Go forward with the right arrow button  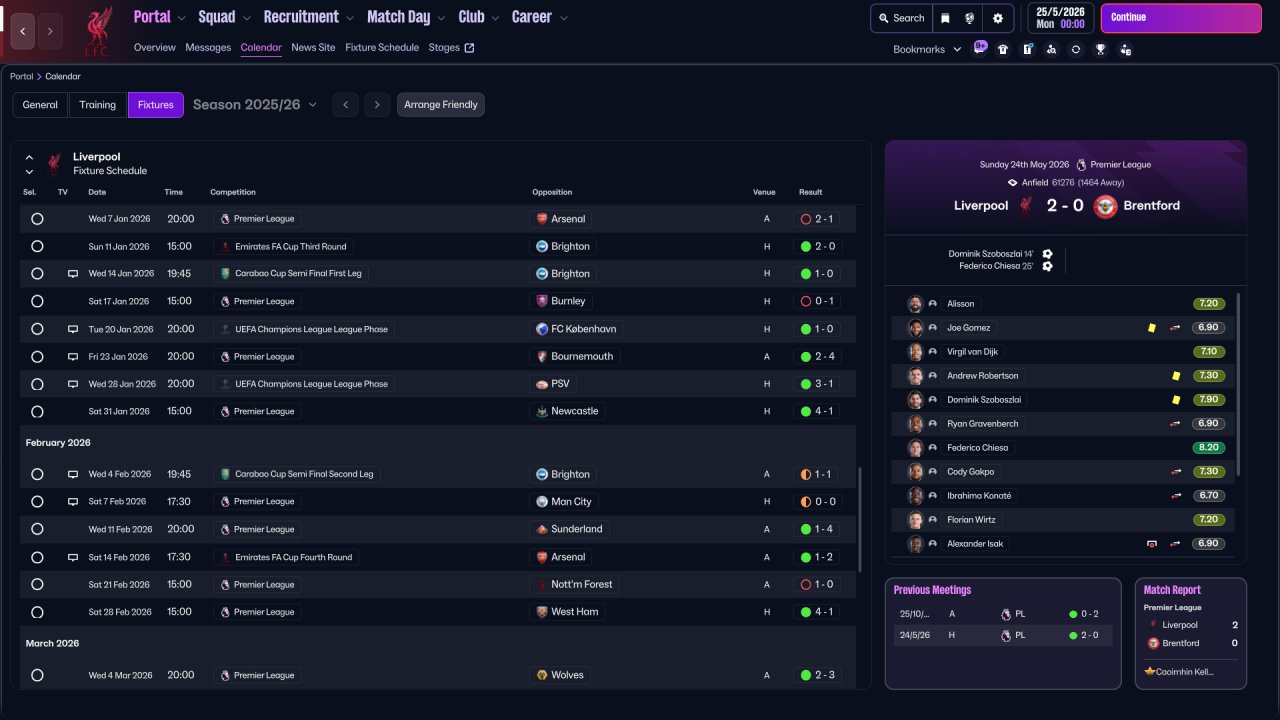pos(50,31)
